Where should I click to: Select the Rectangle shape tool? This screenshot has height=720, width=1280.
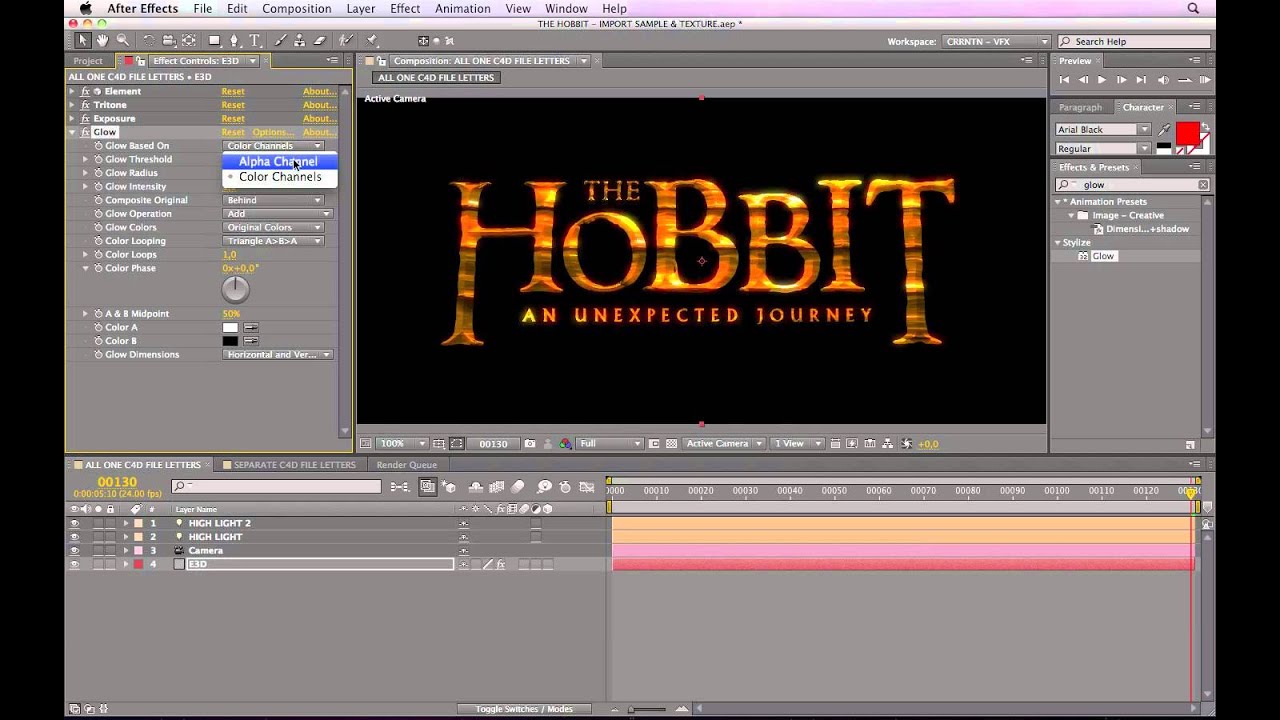pos(214,41)
